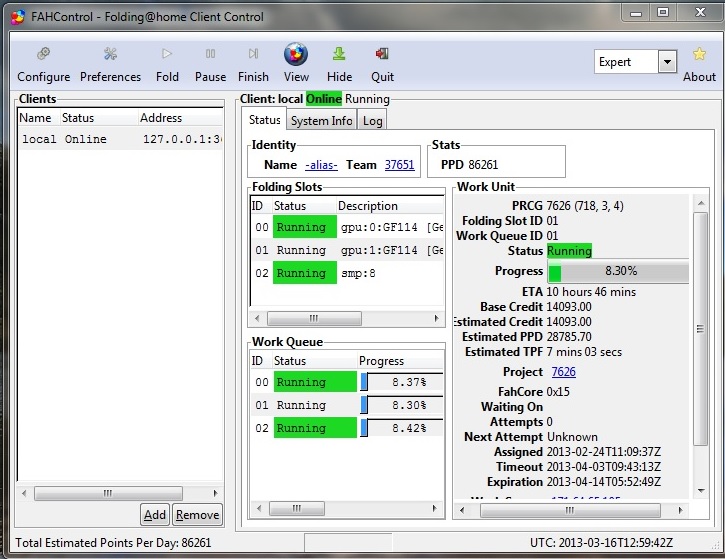Select work queue row 8.42%

click(347, 428)
